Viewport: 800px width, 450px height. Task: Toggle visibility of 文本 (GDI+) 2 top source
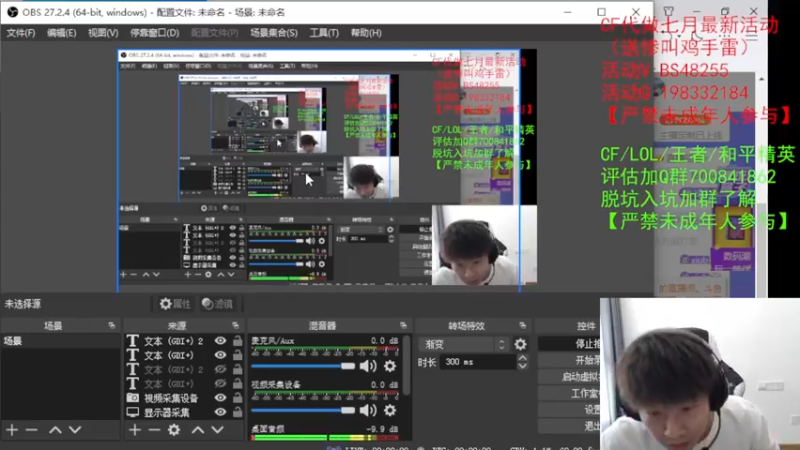[220, 341]
